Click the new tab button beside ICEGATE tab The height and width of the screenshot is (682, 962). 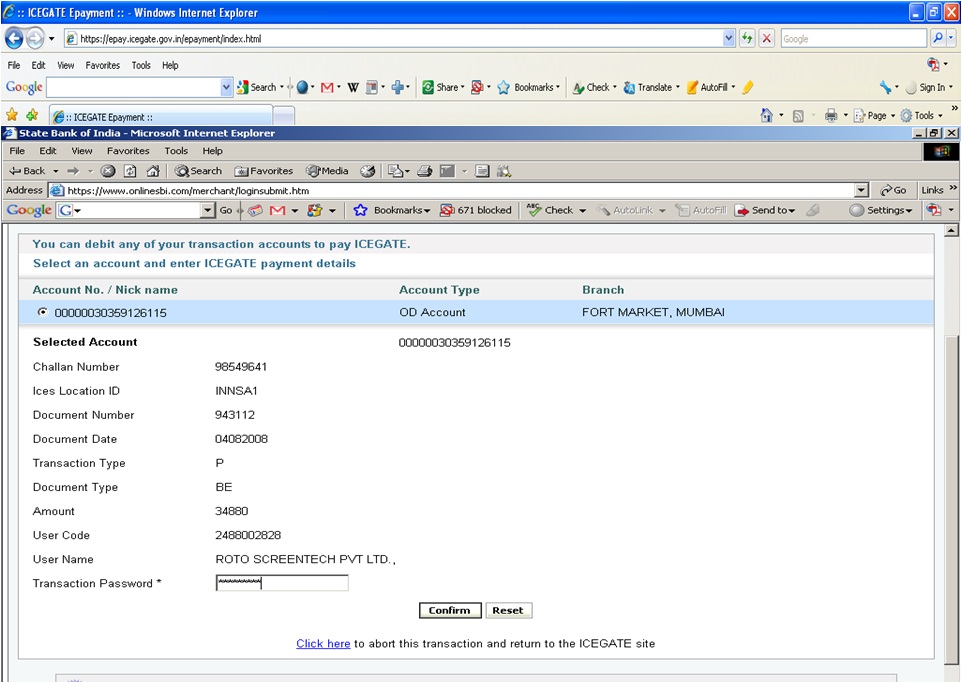(x=283, y=117)
